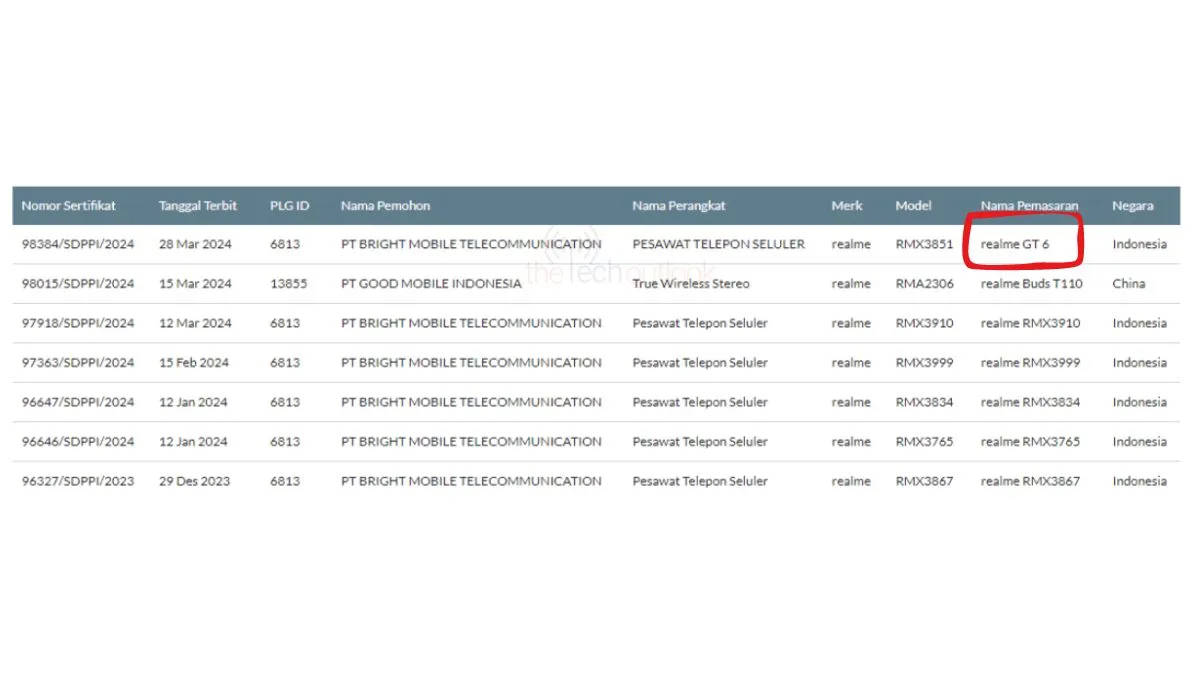Viewport: 1200px width, 675px height.
Task: Click the Merk column header
Action: 847,205
